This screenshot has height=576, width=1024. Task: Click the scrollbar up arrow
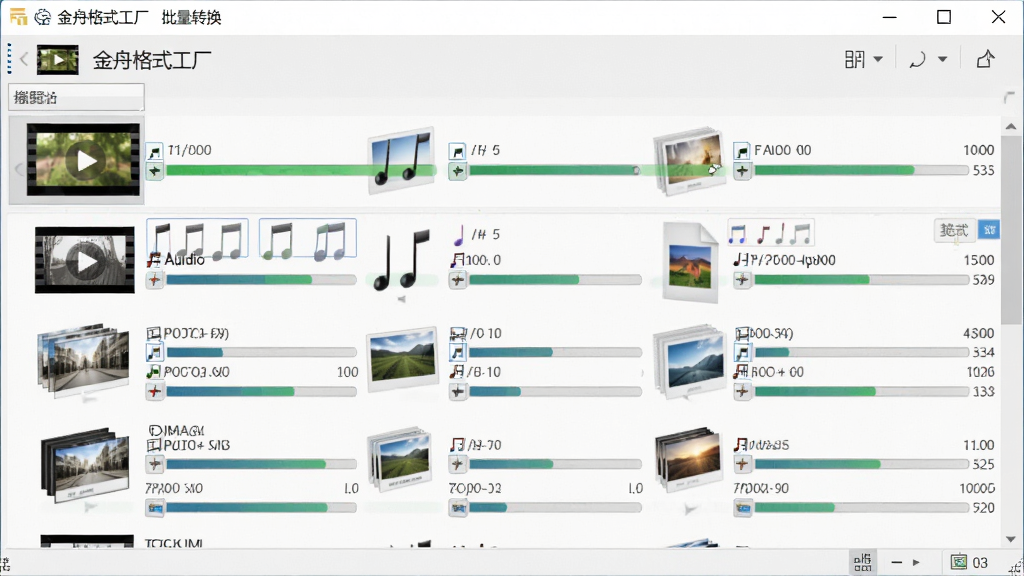(1011, 127)
